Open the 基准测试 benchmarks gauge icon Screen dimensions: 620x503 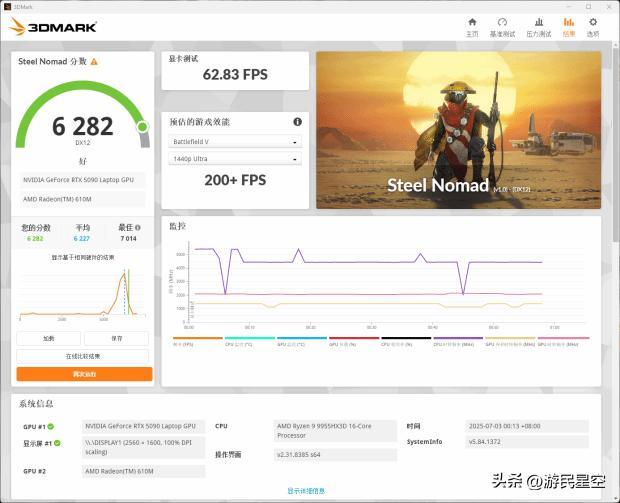[502, 25]
